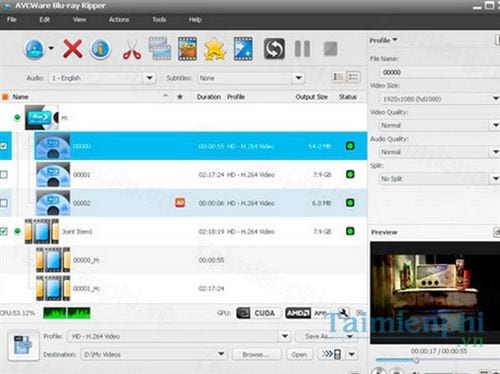Click the merge/join clips icon
Image resolution: width=500 pixels, height=374 pixels.
[160, 49]
